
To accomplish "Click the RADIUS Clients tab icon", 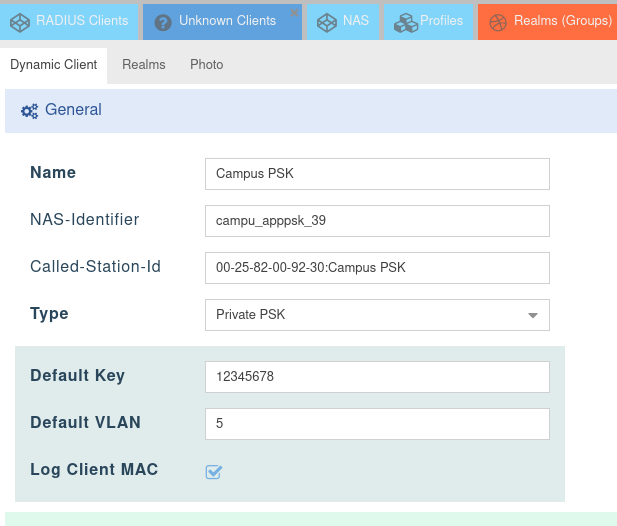I will (20, 22).
